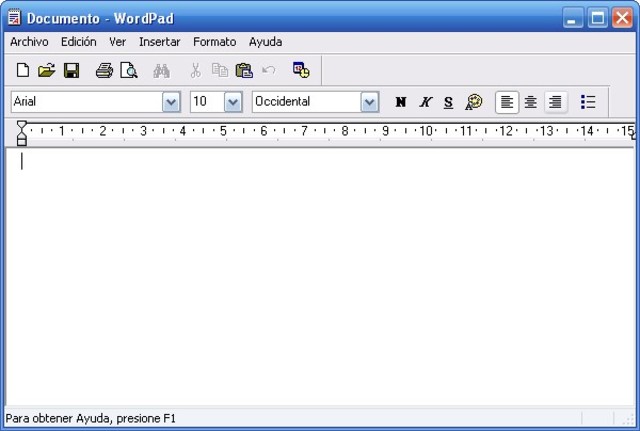Open the Ver menu
Viewport: 640px width, 431px height.
click(x=118, y=42)
